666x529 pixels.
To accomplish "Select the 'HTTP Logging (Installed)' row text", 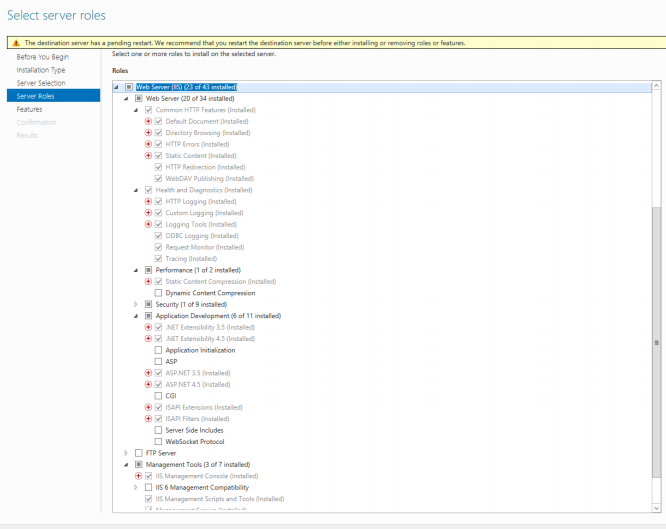I will pos(201,201).
